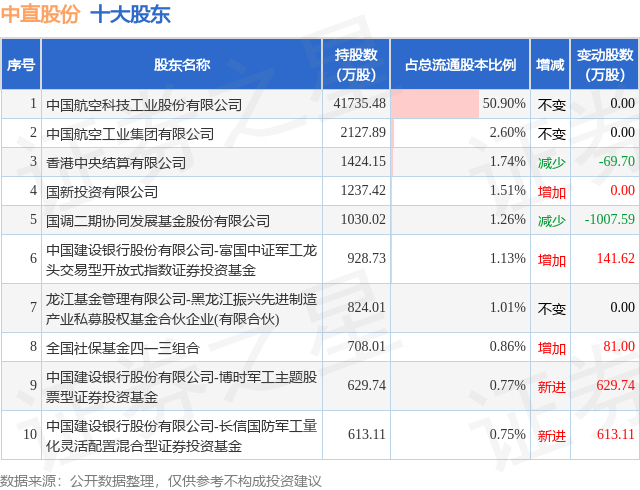Click the 数据来源 disclaimer footer text

(x=161, y=481)
